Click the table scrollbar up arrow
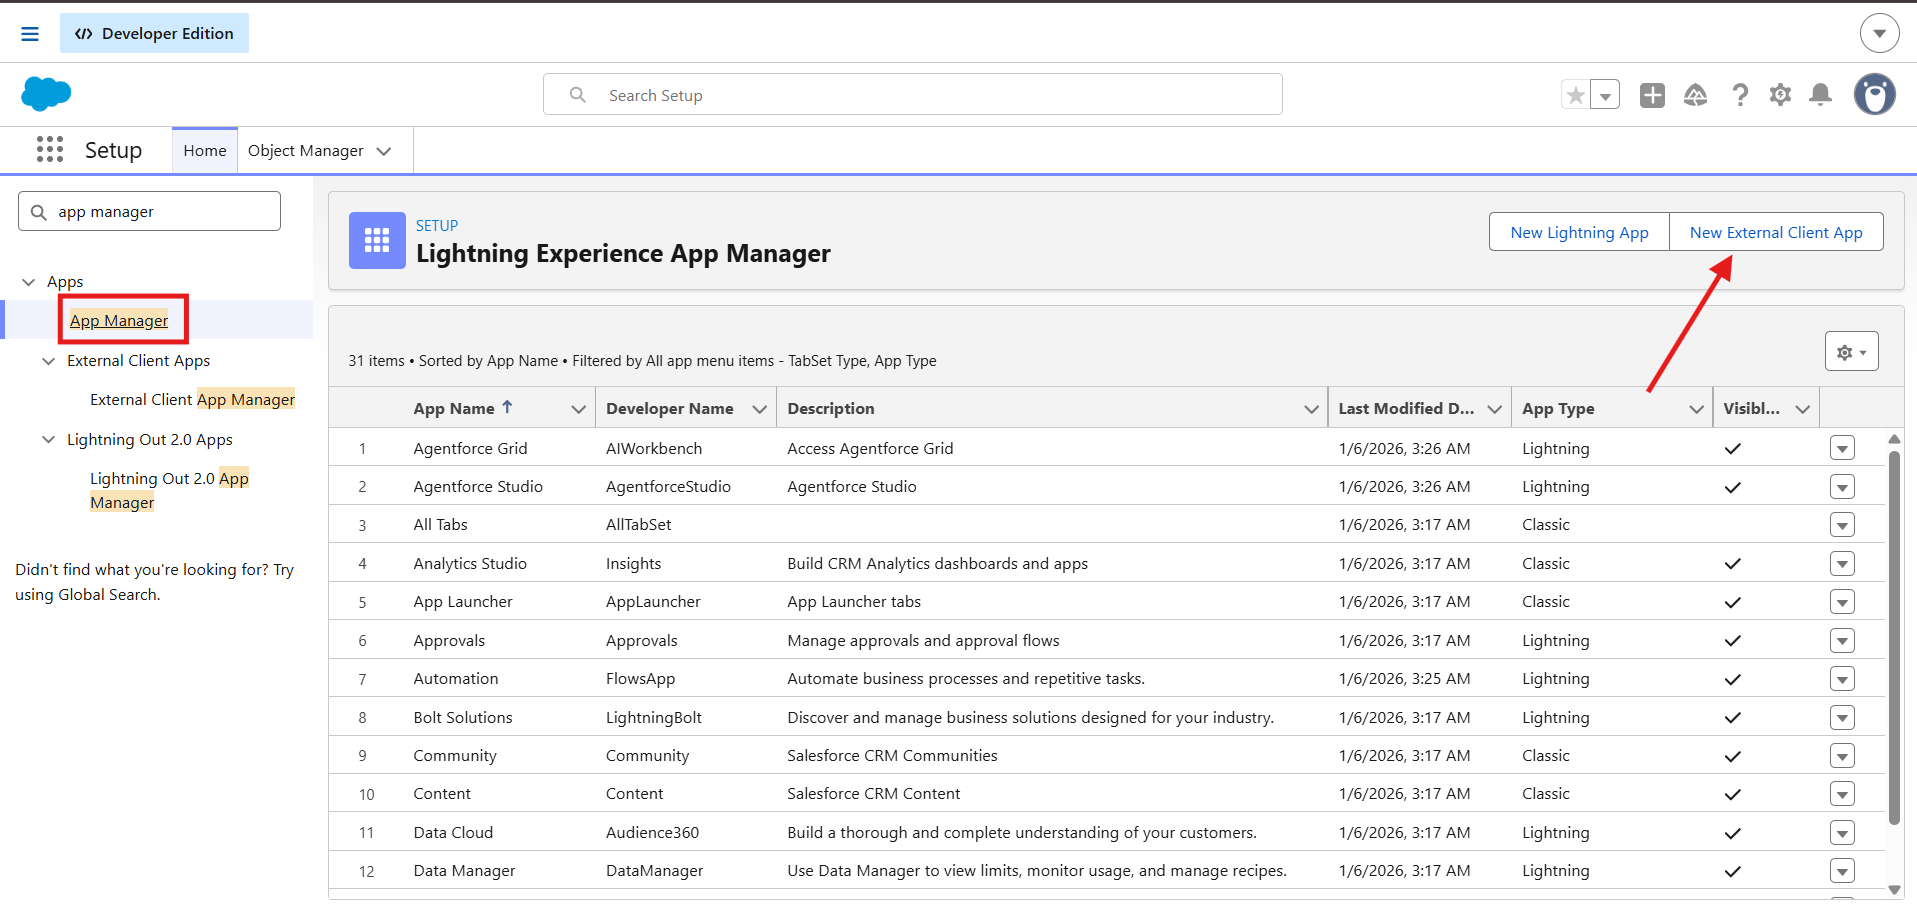This screenshot has width=1917, height=907. click(x=1894, y=439)
